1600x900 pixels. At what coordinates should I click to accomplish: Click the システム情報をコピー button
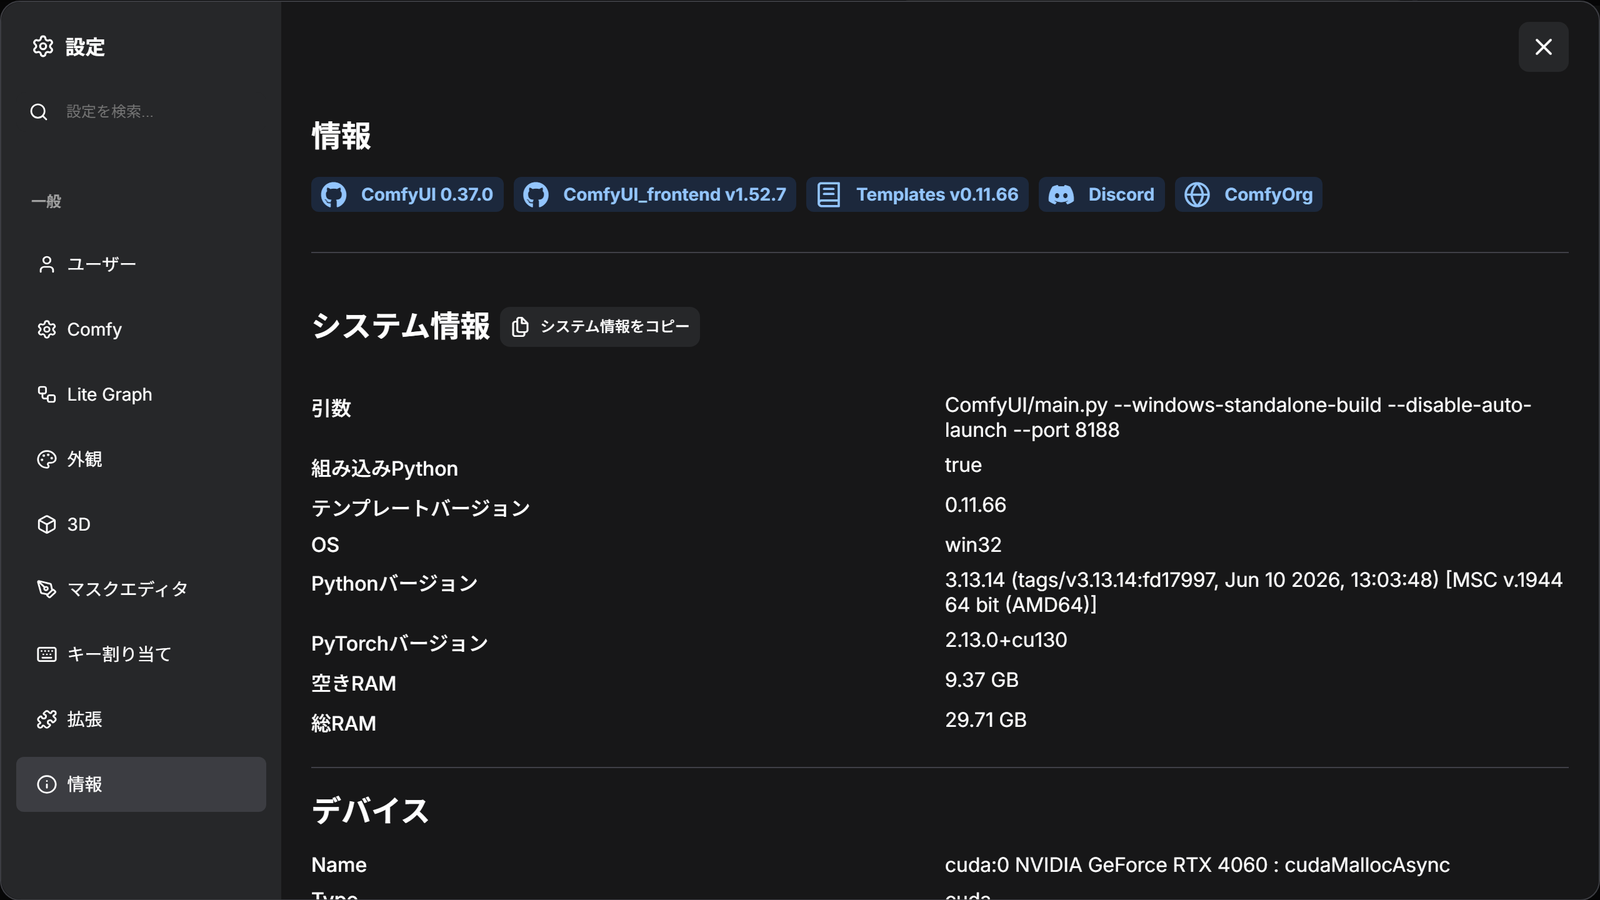[x=600, y=327]
